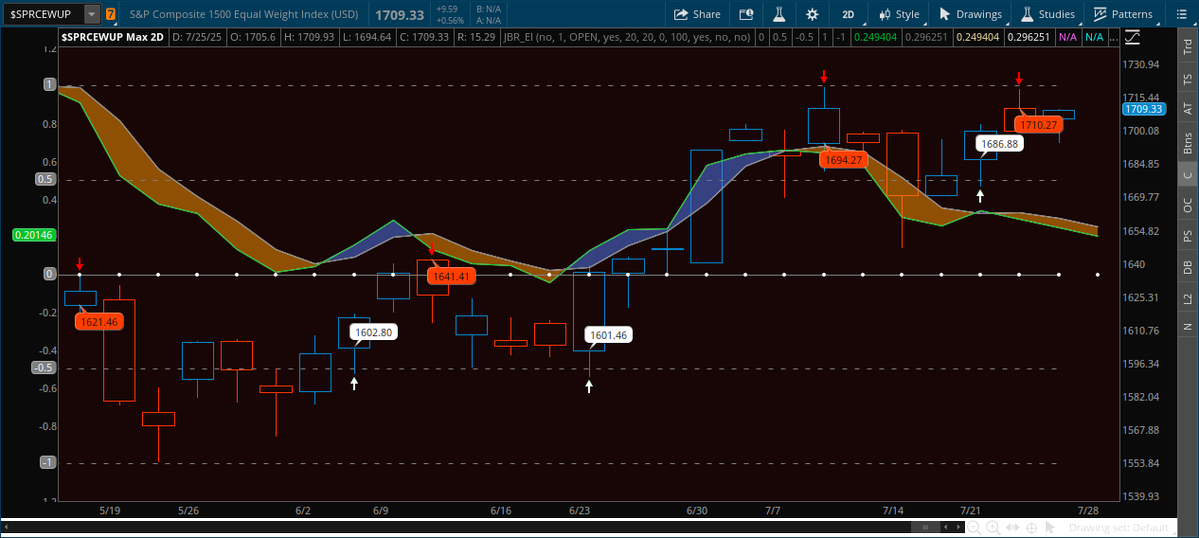This screenshot has height=538, width=1199.
Task: Click the 7/21 date on time axis
Action: [x=970, y=510]
